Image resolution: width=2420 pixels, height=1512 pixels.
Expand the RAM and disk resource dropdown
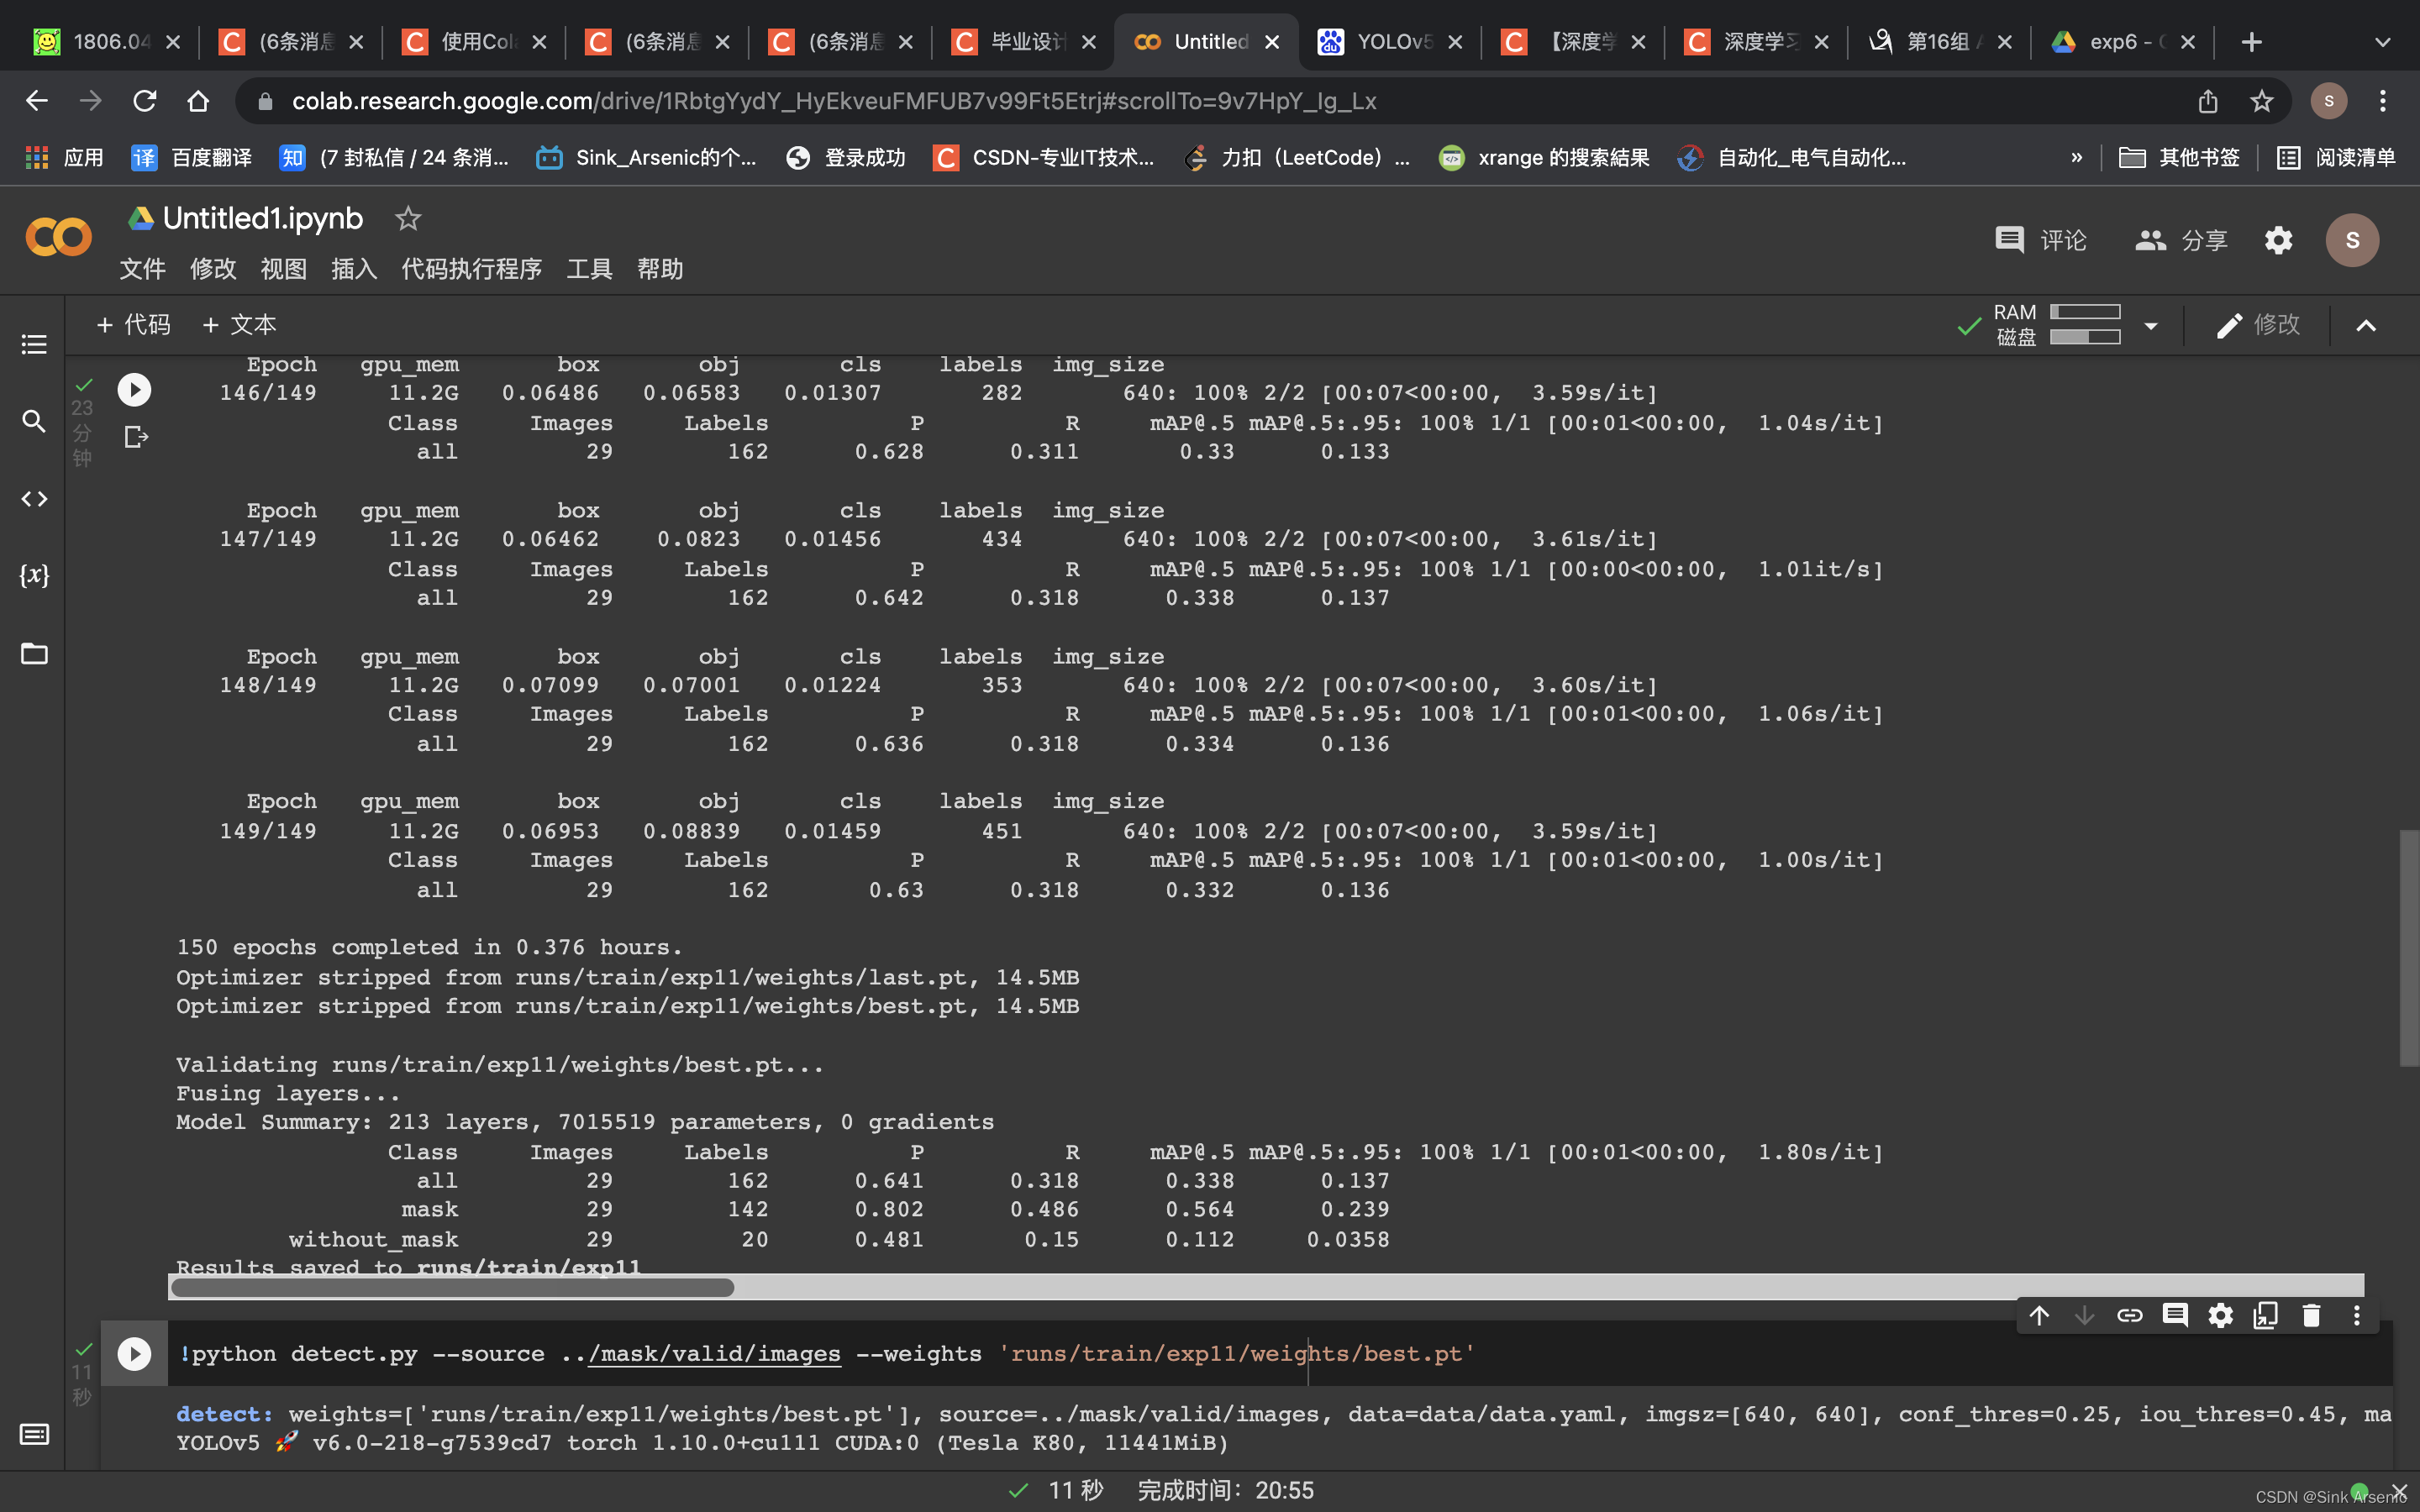pos(2151,326)
